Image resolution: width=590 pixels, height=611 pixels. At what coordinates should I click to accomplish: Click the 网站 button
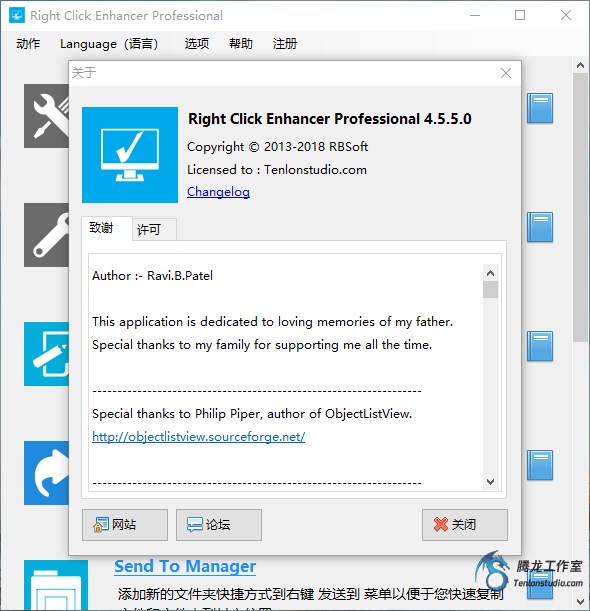click(125, 524)
